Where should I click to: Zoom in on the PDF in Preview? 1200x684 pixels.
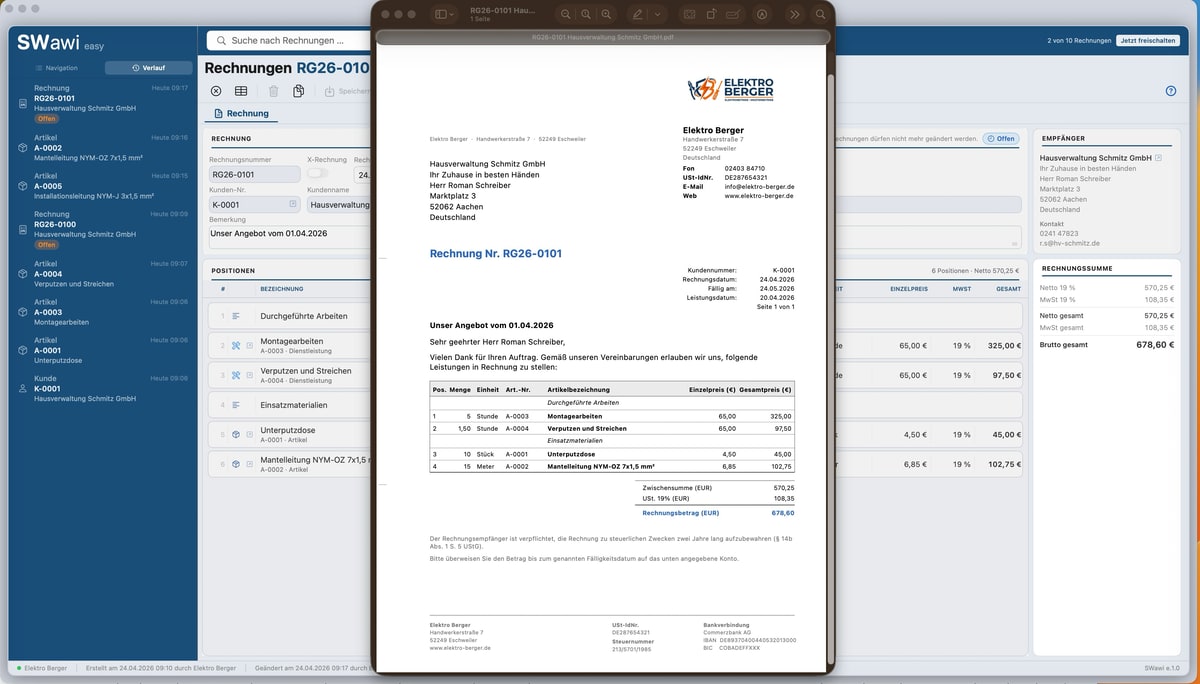(605, 15)
